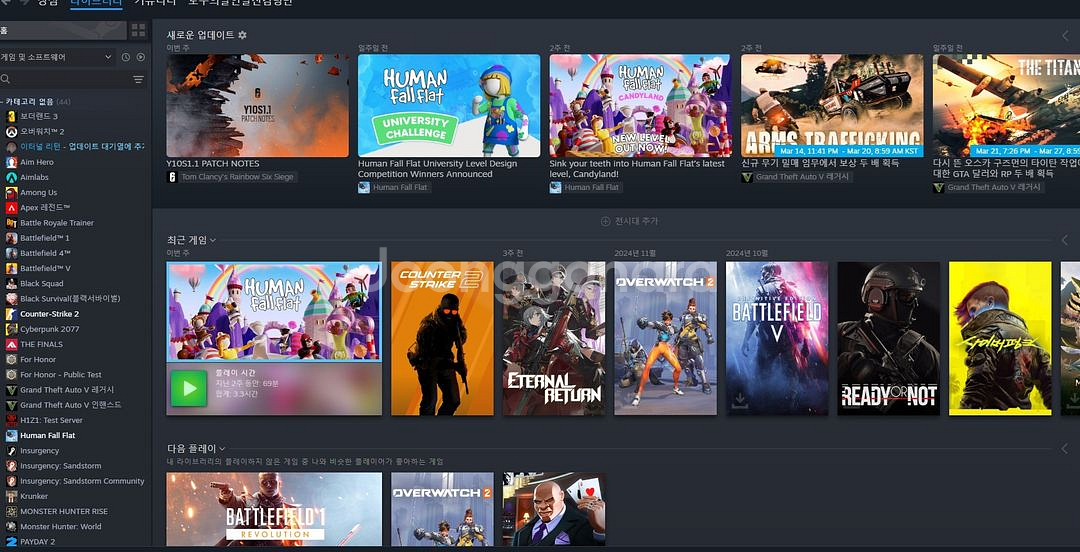Click the plus icon beside 선시대 추가
The height and width of the screenshot is (552, 1080).
[x=605, y=221]
